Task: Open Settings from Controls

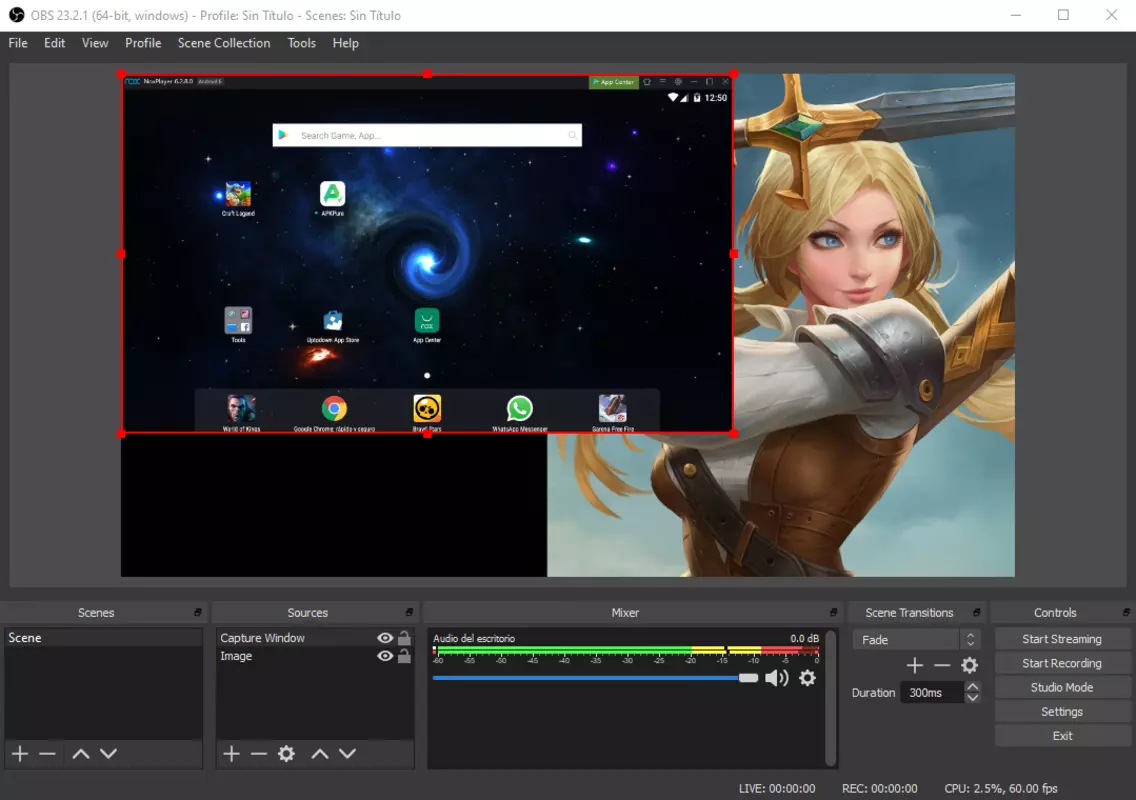Action: (x=1062, y=712)
